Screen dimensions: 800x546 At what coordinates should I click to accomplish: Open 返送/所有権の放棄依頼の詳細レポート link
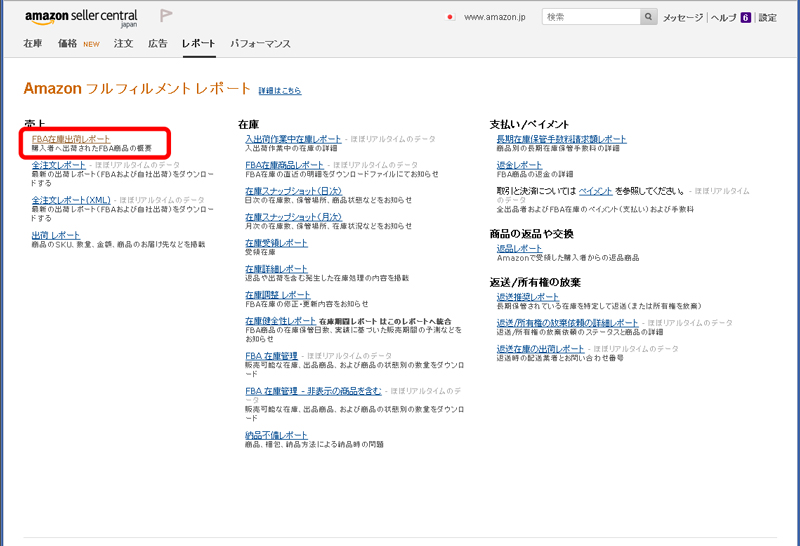pos(567,323)
